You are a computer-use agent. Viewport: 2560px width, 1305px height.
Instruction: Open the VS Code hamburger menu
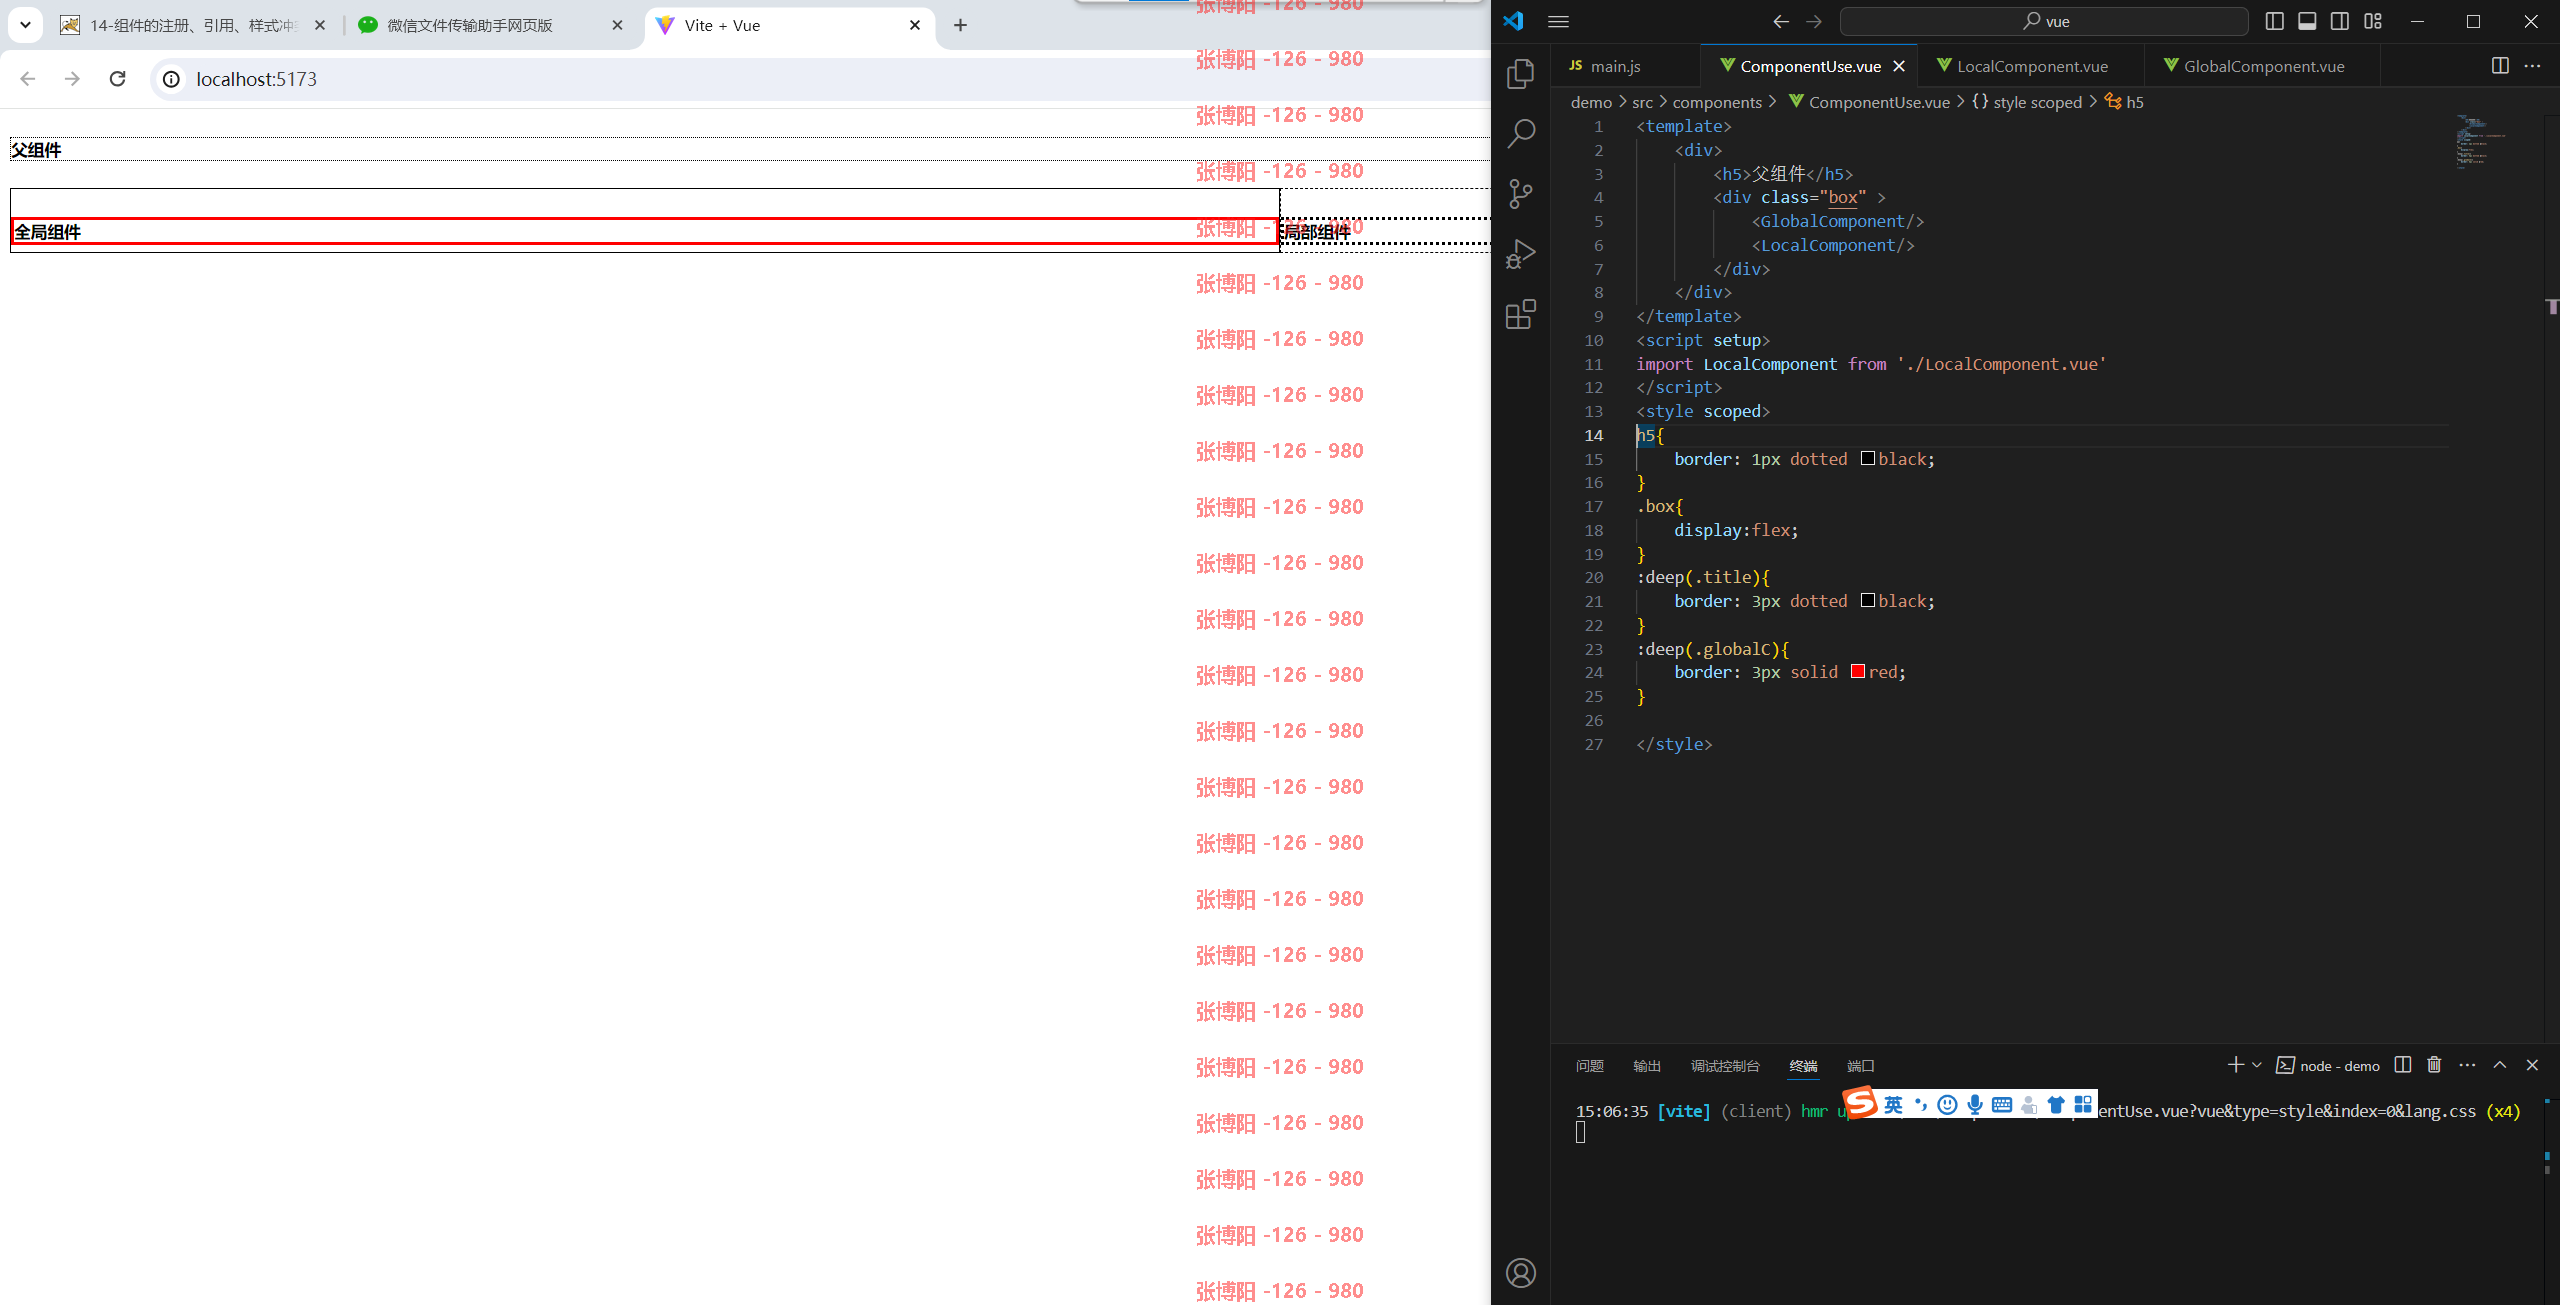[1558, 21]
